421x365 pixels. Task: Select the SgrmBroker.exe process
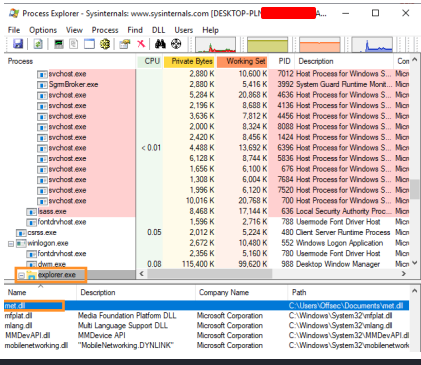[73, 85]
